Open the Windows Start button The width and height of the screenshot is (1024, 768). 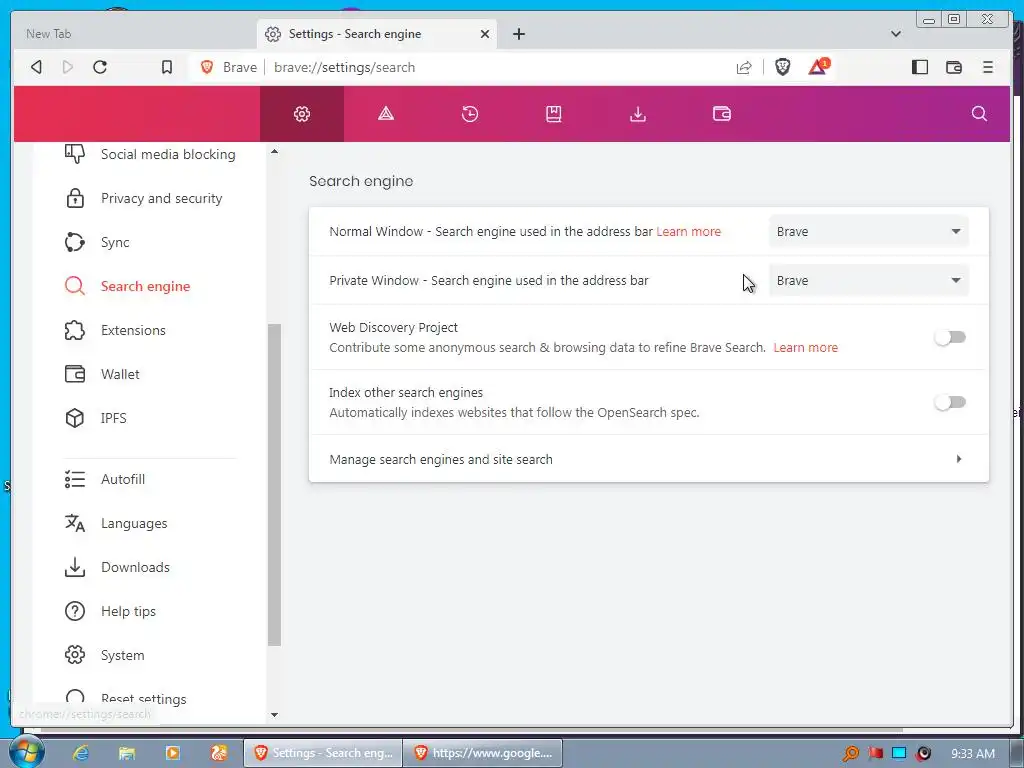tap(26, 752)
